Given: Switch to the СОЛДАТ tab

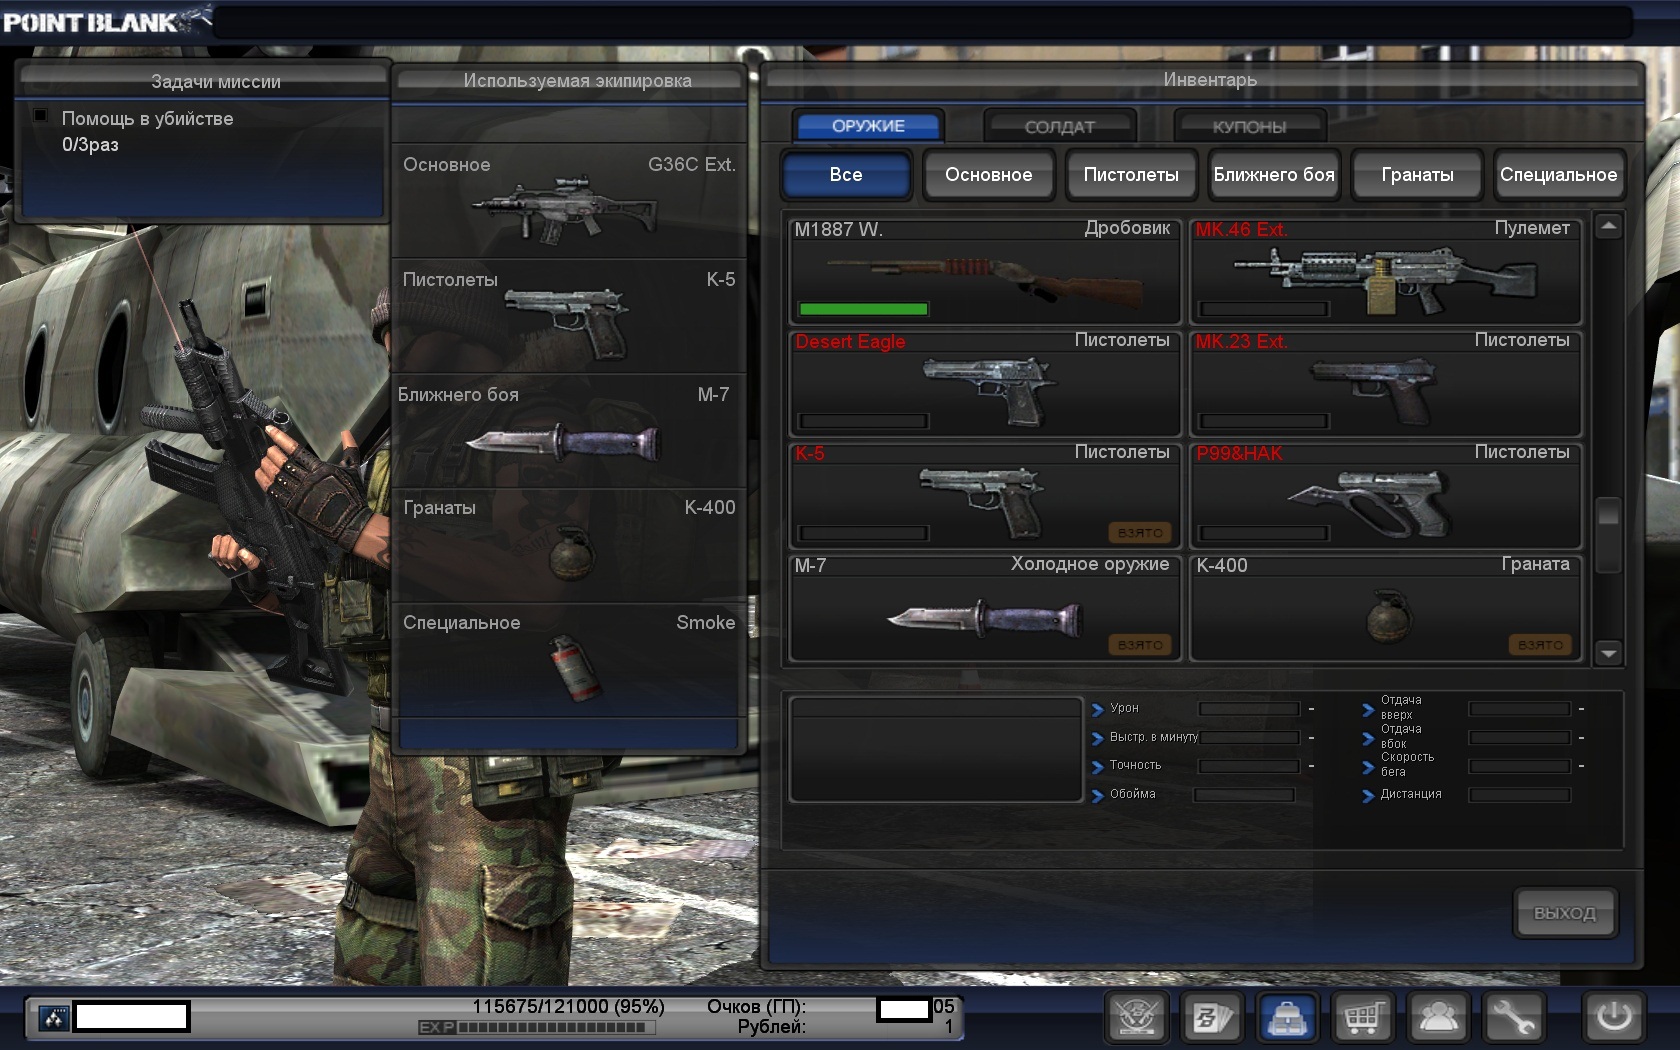Looking at the screenshot, I should [x=1059, y=127].
